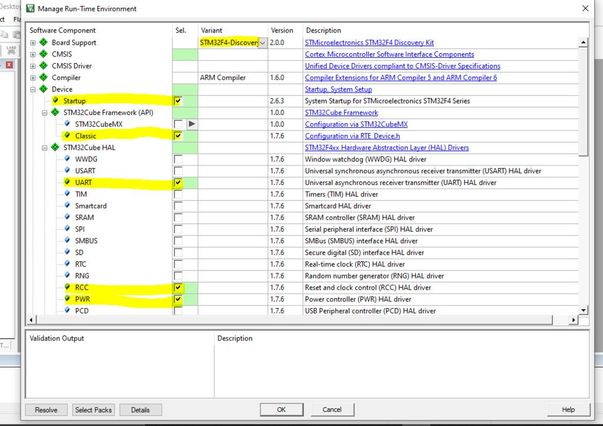
Task: Click the RCC component icon
Action: tap(67, 287)
